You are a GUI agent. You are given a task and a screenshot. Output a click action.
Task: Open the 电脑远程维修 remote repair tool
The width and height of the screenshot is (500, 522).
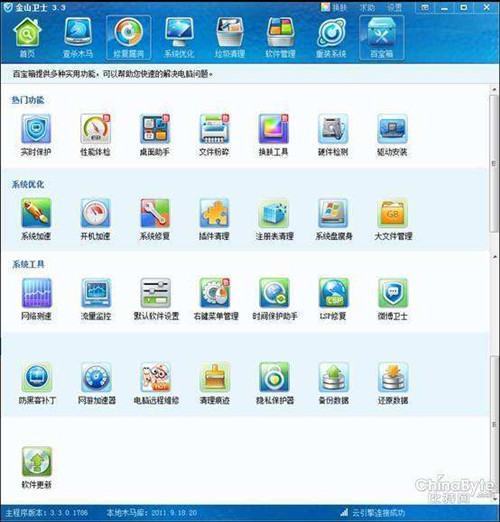coord(156,383)
